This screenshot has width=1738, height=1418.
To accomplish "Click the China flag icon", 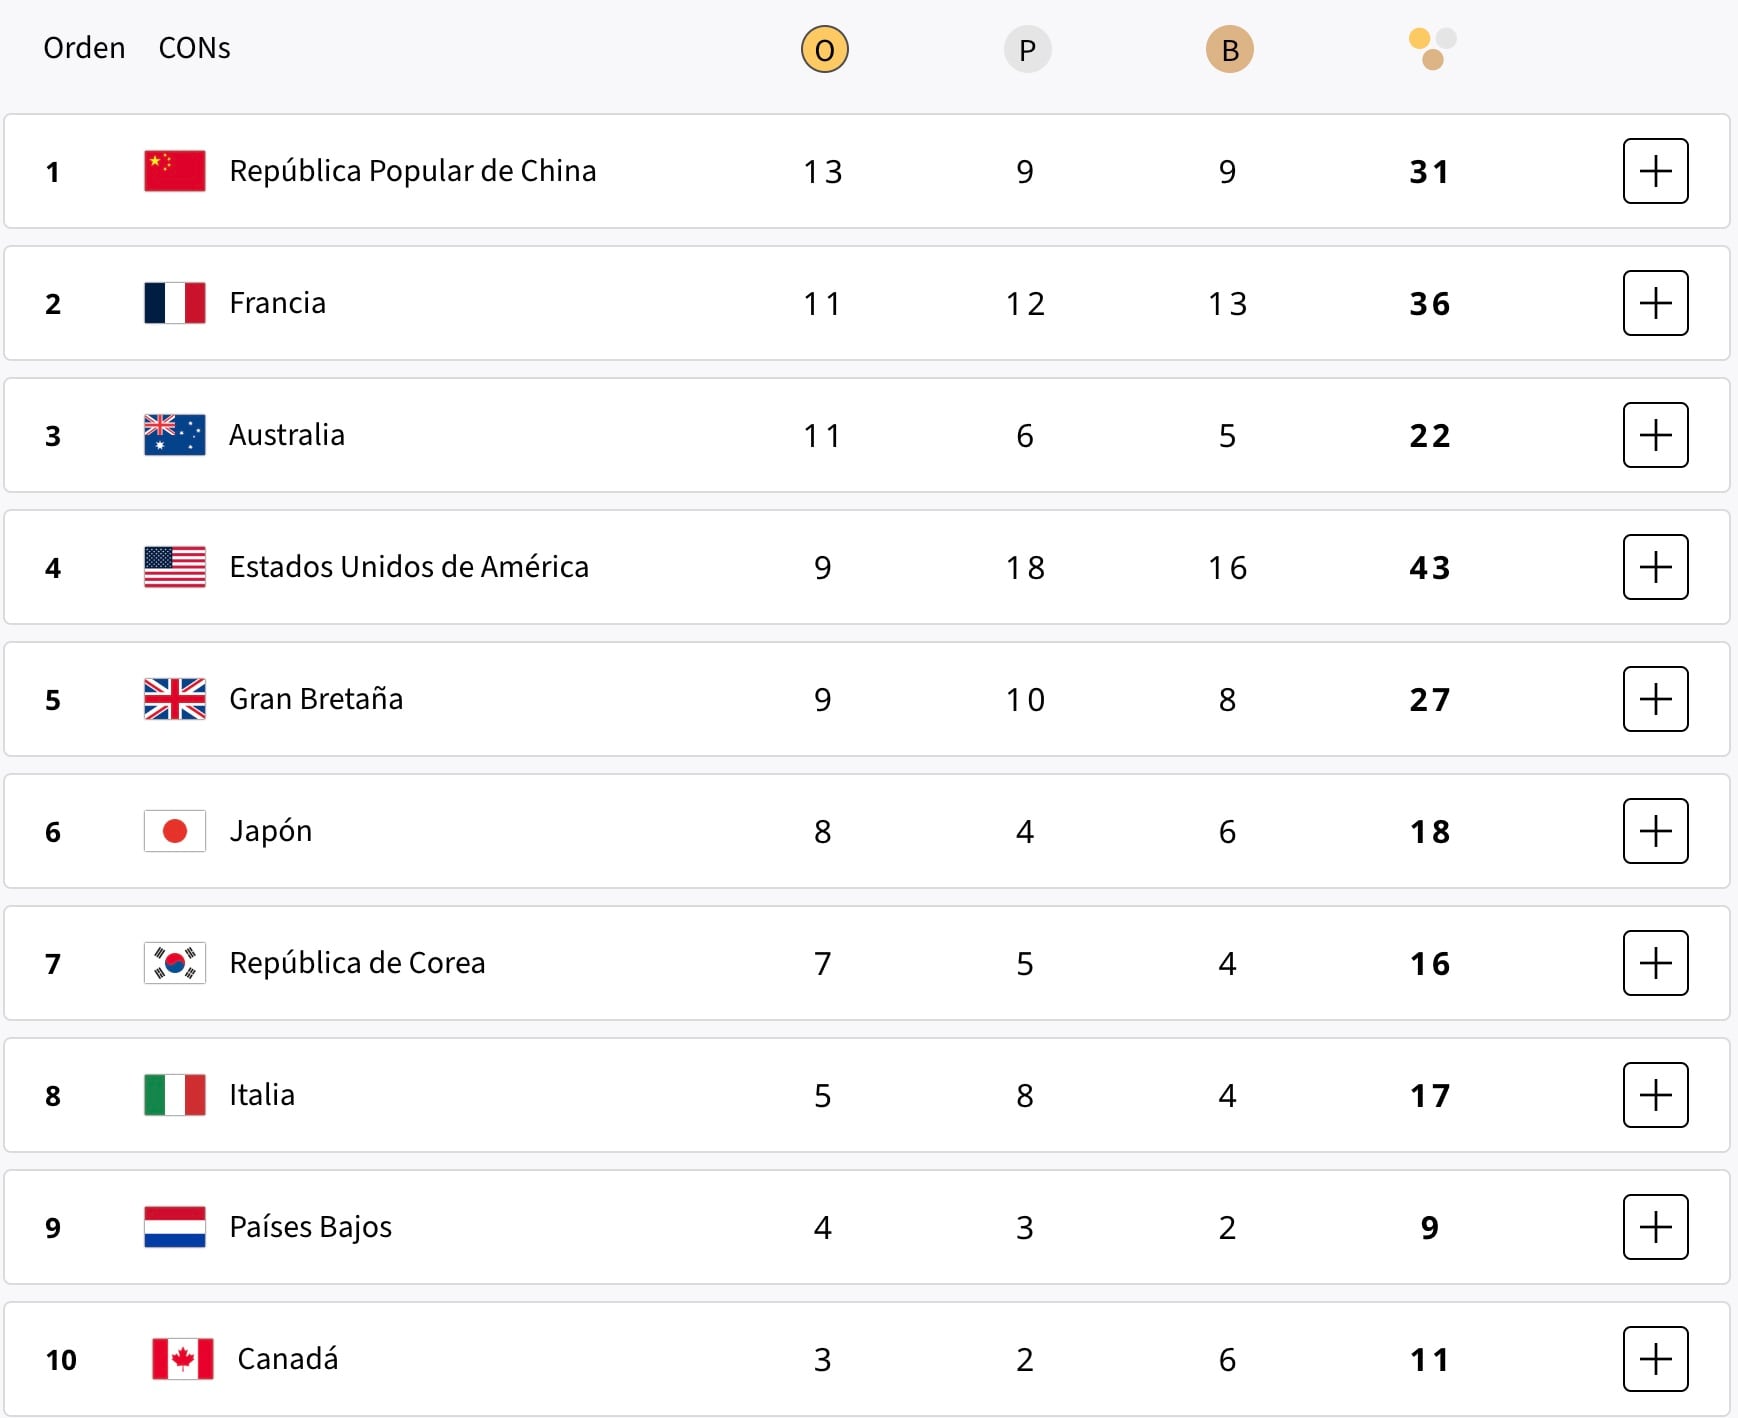I will tap(175, 171).
